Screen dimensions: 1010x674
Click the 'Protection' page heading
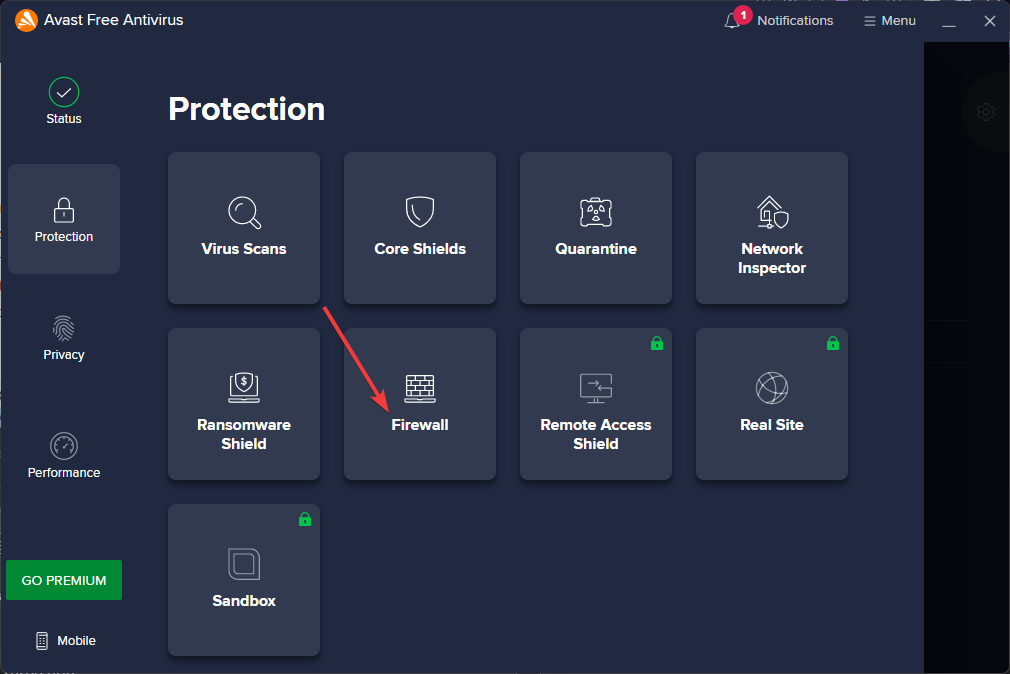click(x=246, y=108)
